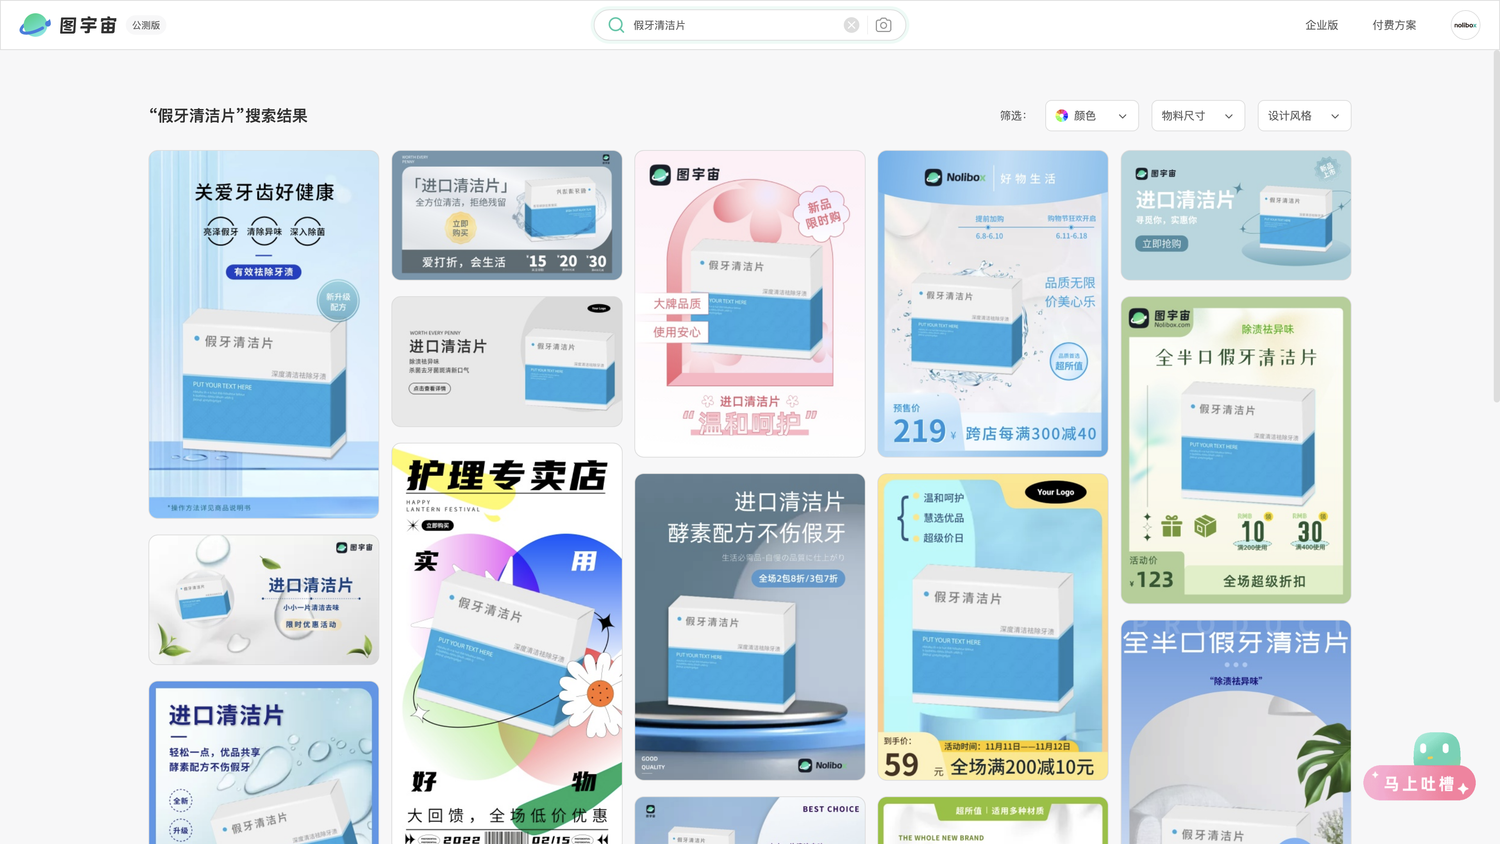Viewport: 1500px width, 844px height.
Task: Open the 物料尺寸 filter dropdown
Action: tap(1198, 116)
